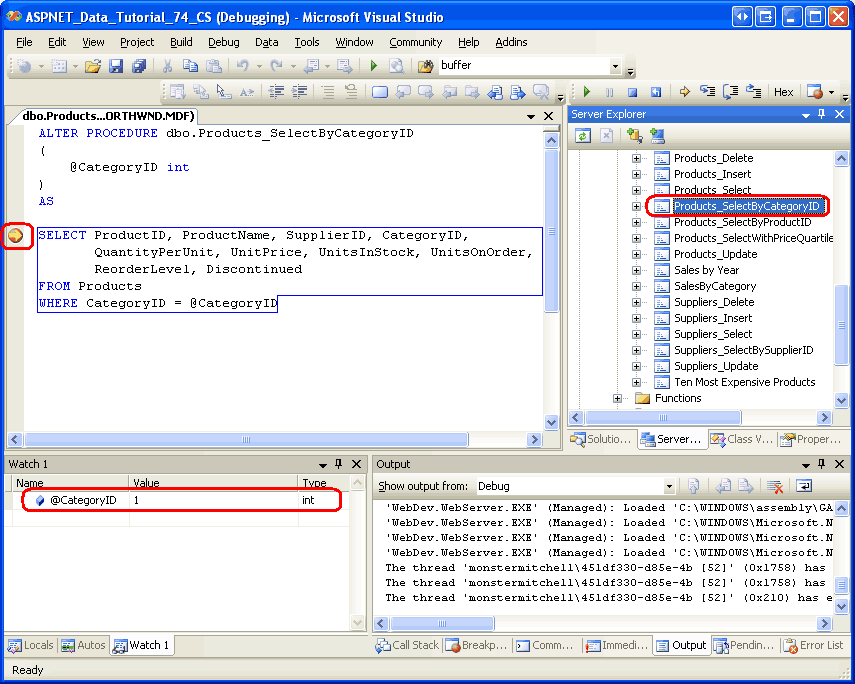Toggle the Hex display mode button
855x684 pixels.
pos(784,91)
